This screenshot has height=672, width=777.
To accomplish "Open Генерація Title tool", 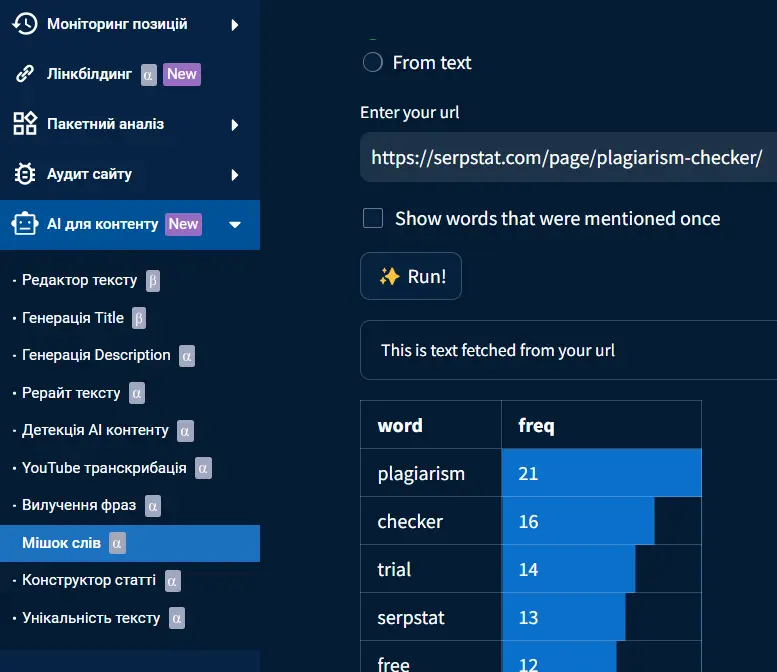I will [73, 318].
